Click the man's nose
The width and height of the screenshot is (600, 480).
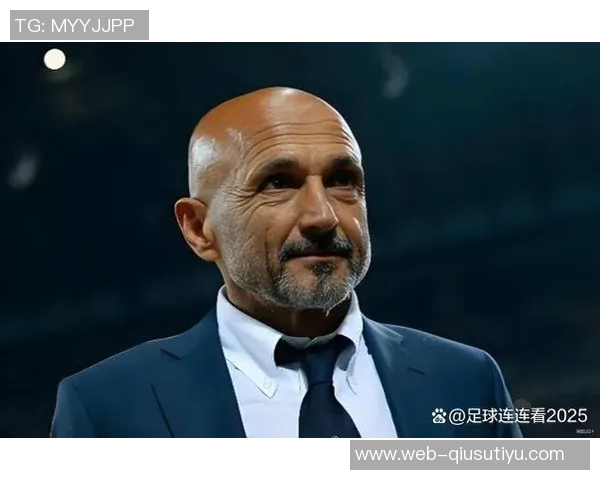point(320,214)
